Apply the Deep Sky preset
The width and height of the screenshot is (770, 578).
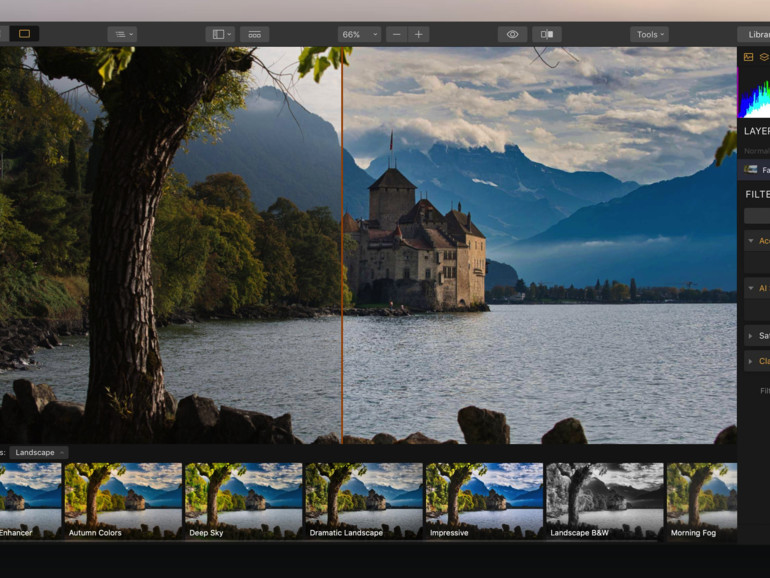(244, 501)
